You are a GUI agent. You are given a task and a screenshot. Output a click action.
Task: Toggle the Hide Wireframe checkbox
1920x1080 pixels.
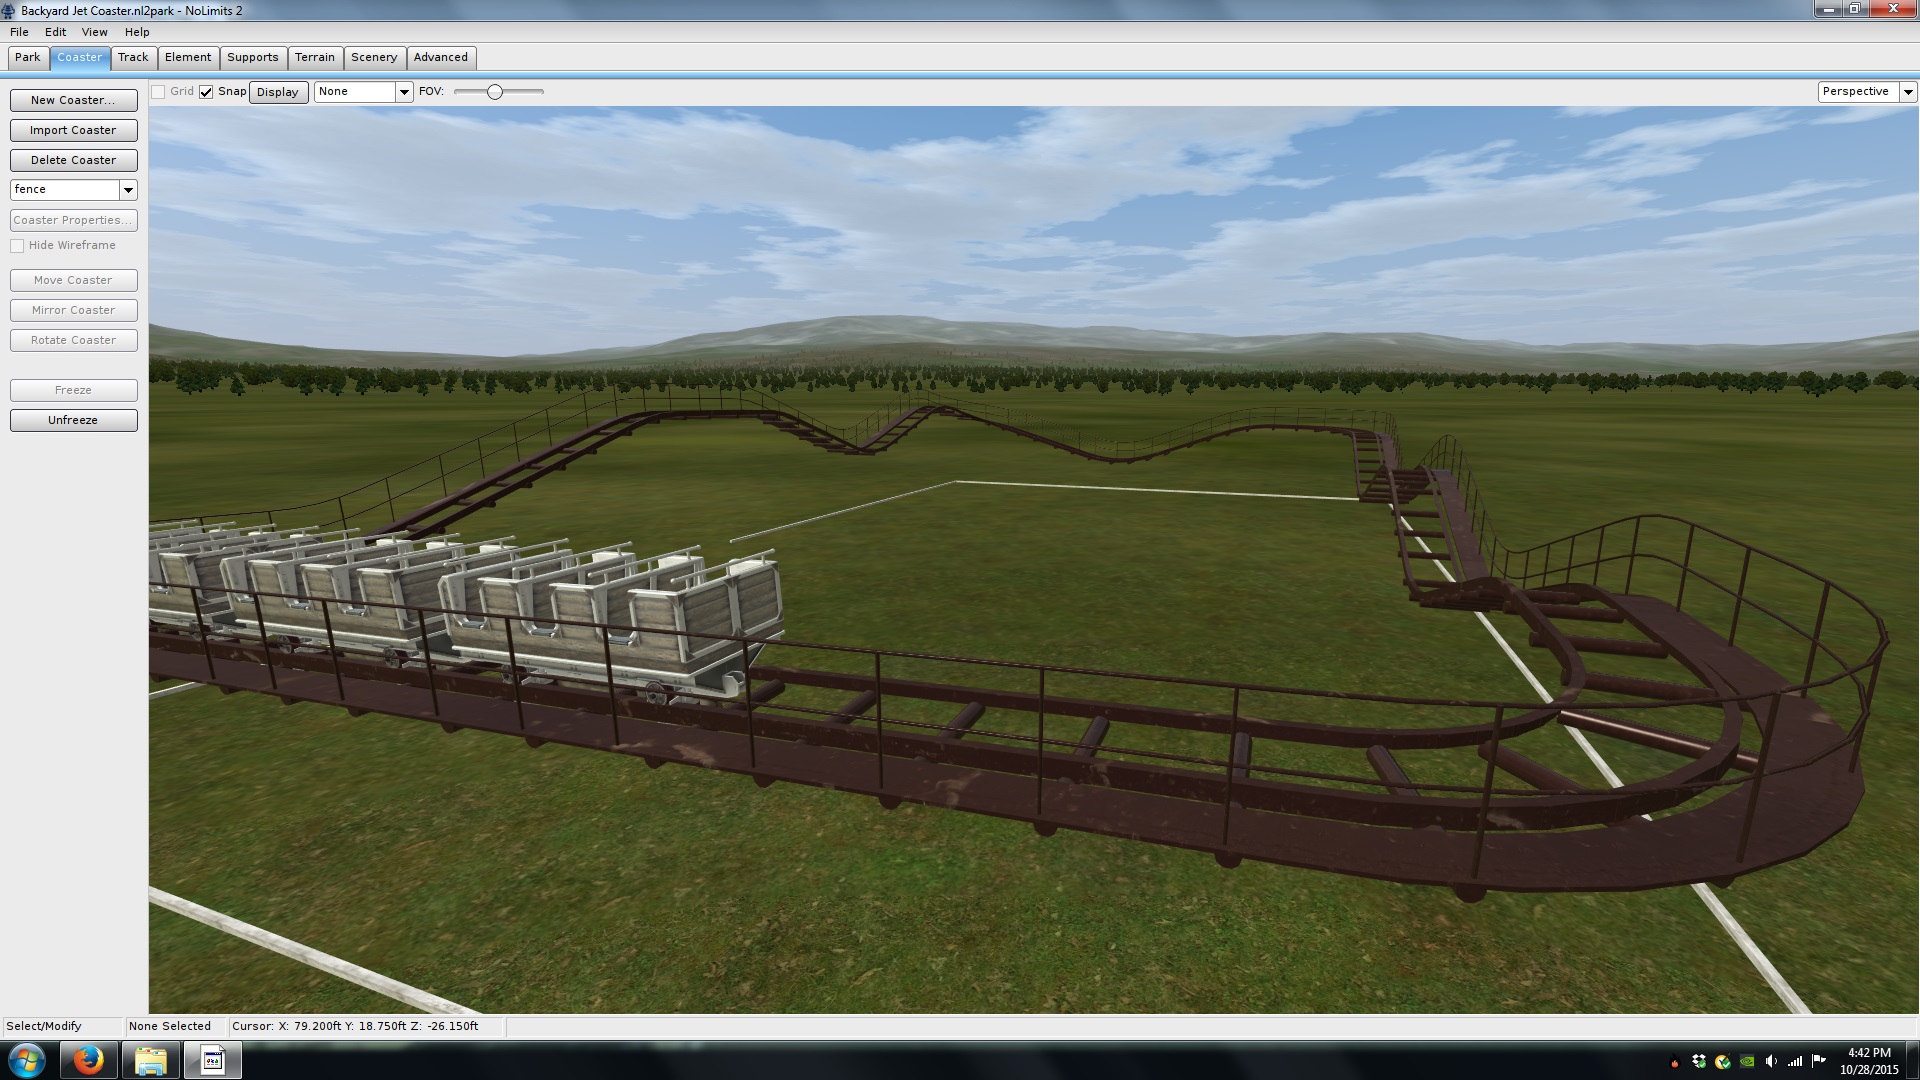(17, 246)
